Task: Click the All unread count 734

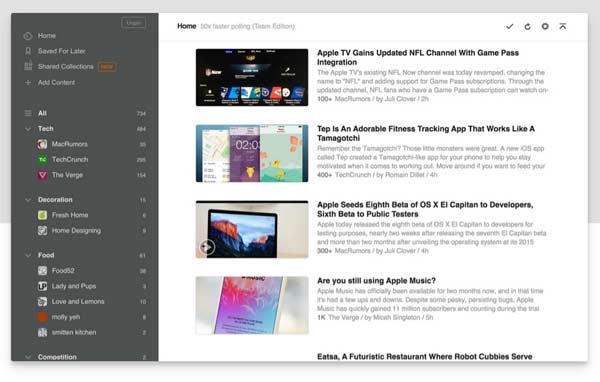Action: pos(141,114)
